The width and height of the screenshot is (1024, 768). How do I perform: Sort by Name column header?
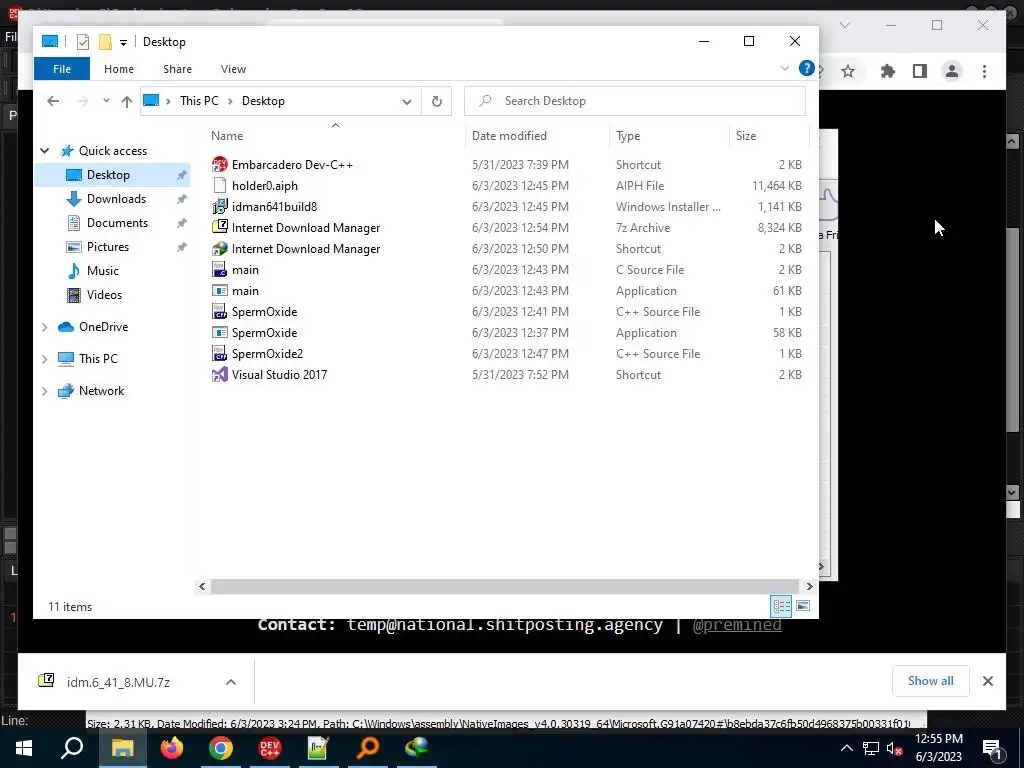(336, 136)
